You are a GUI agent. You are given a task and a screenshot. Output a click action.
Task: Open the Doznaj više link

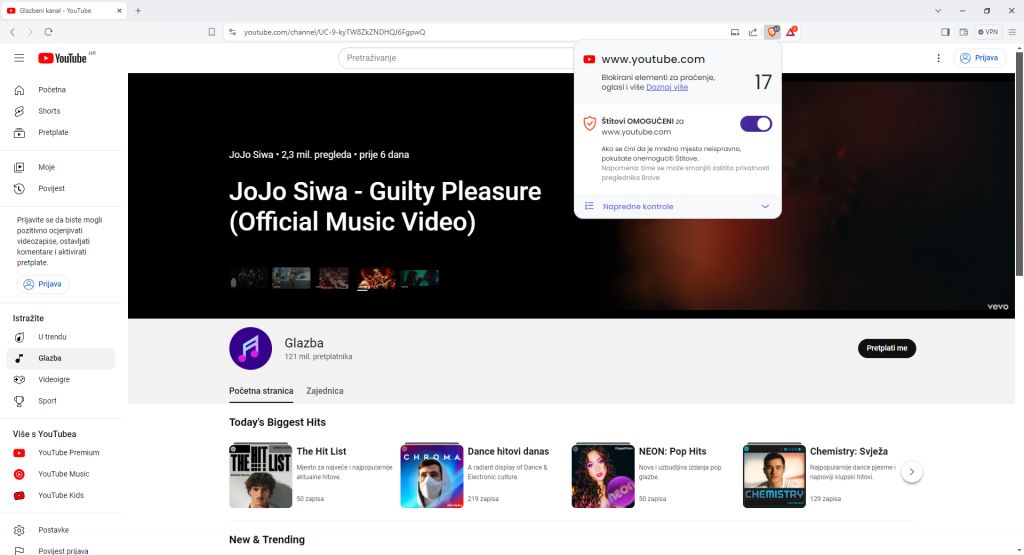[x=667, y=87]
